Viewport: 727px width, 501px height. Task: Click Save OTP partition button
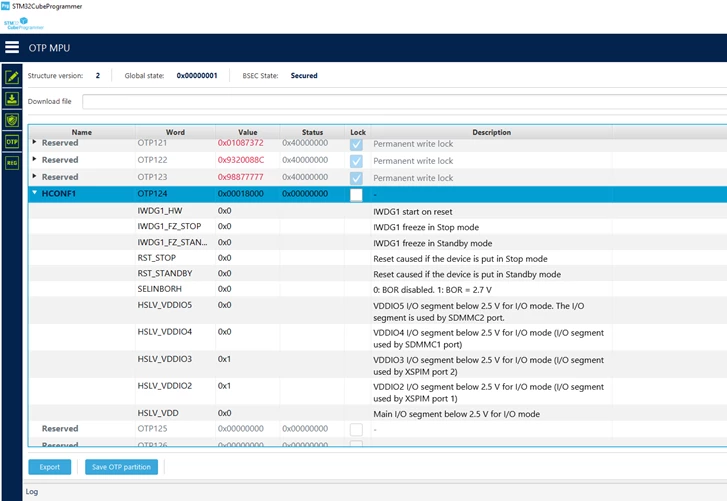pyautogui.click(x=121, y=467)
